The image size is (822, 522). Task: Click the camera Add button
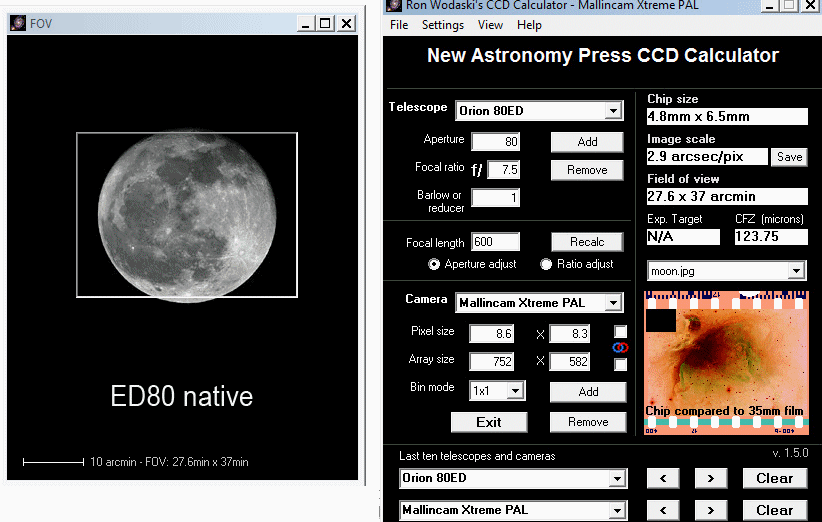click(588, 392)
